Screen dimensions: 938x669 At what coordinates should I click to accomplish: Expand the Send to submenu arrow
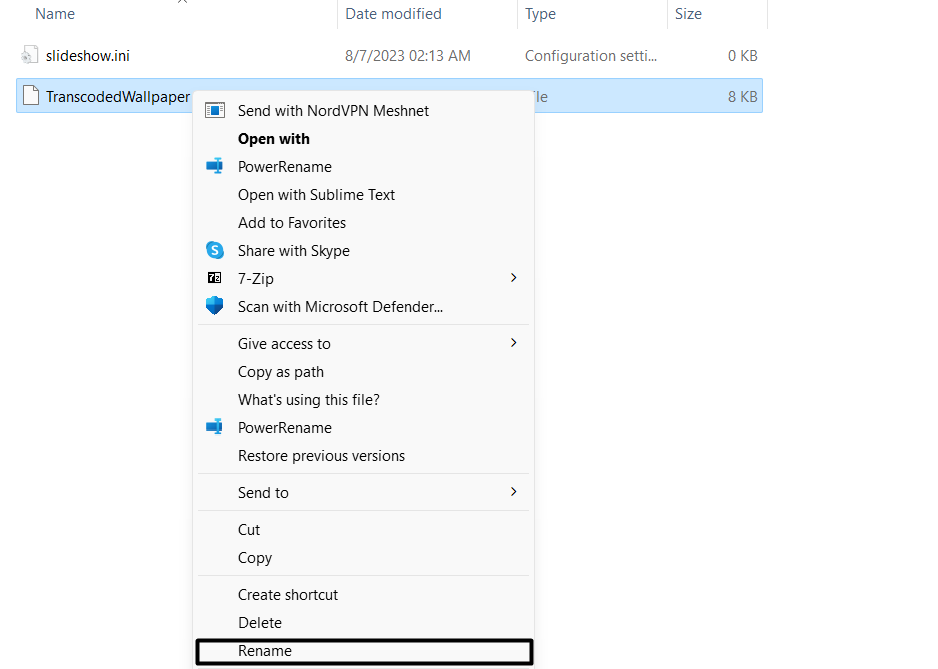(x=513, y=492)
